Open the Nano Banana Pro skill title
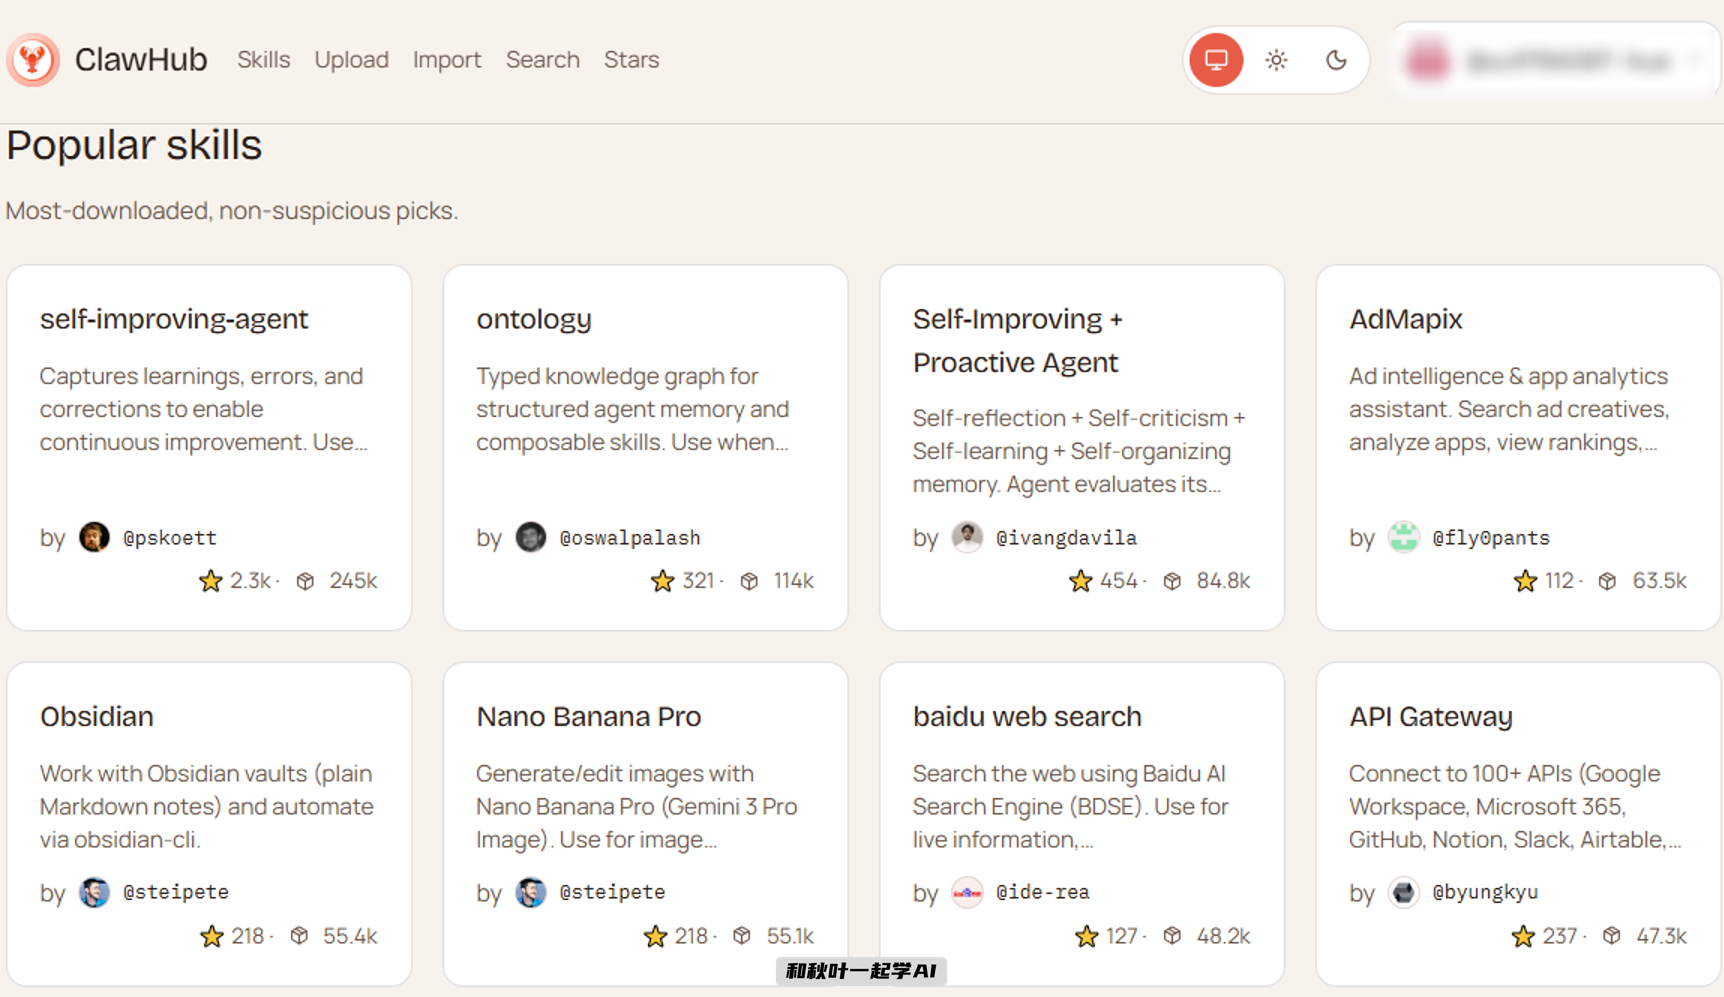1724x997 pixels. [x=588, y=716]
